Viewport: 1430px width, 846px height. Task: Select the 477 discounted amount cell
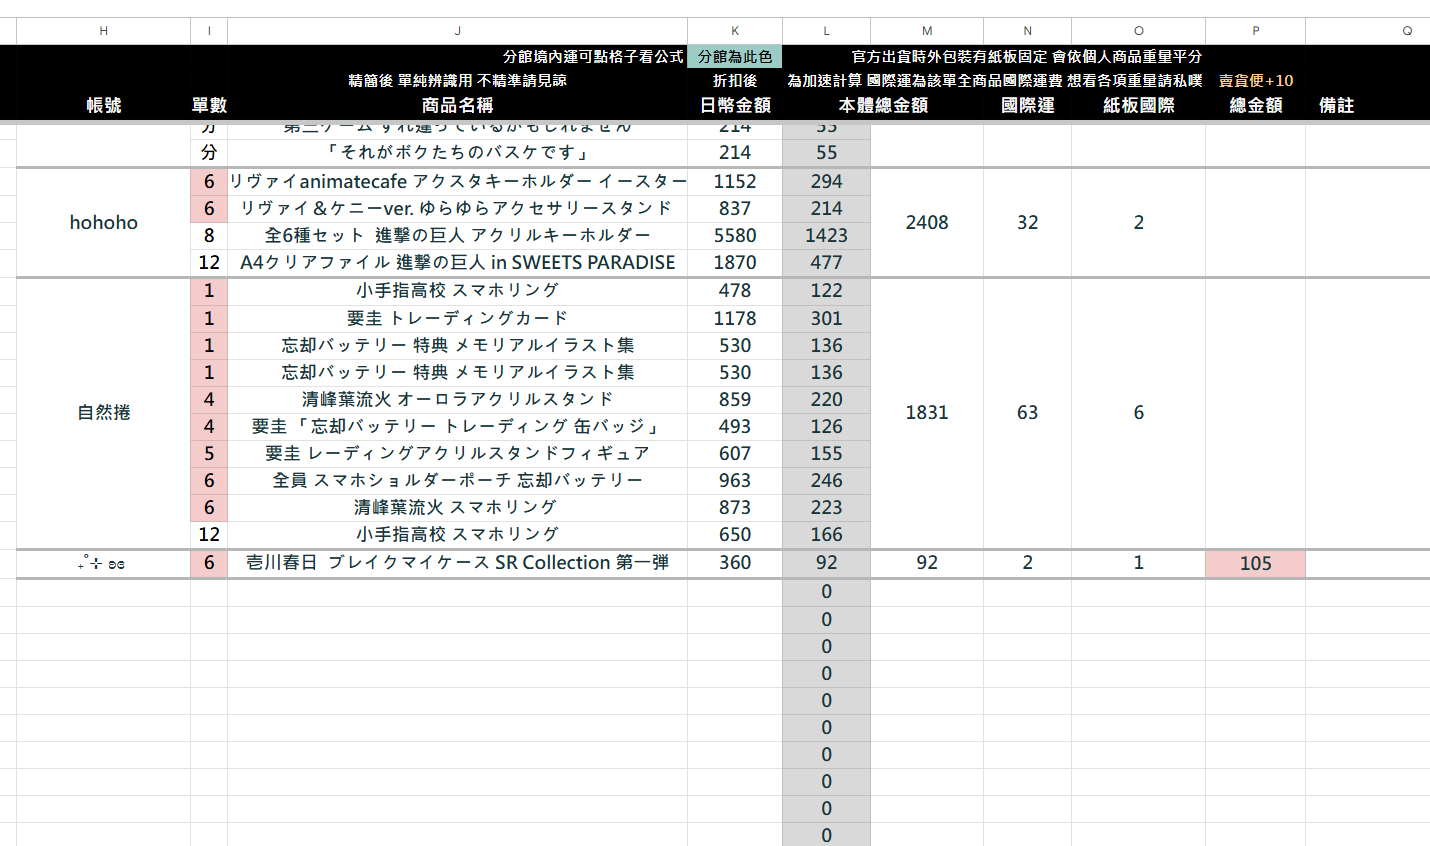click(826, 262)
